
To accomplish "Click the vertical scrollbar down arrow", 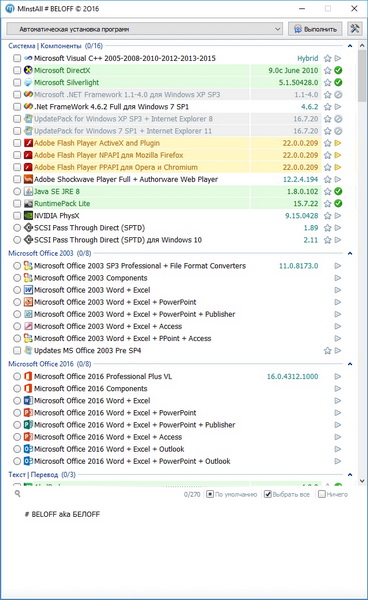I will (362, 481).
